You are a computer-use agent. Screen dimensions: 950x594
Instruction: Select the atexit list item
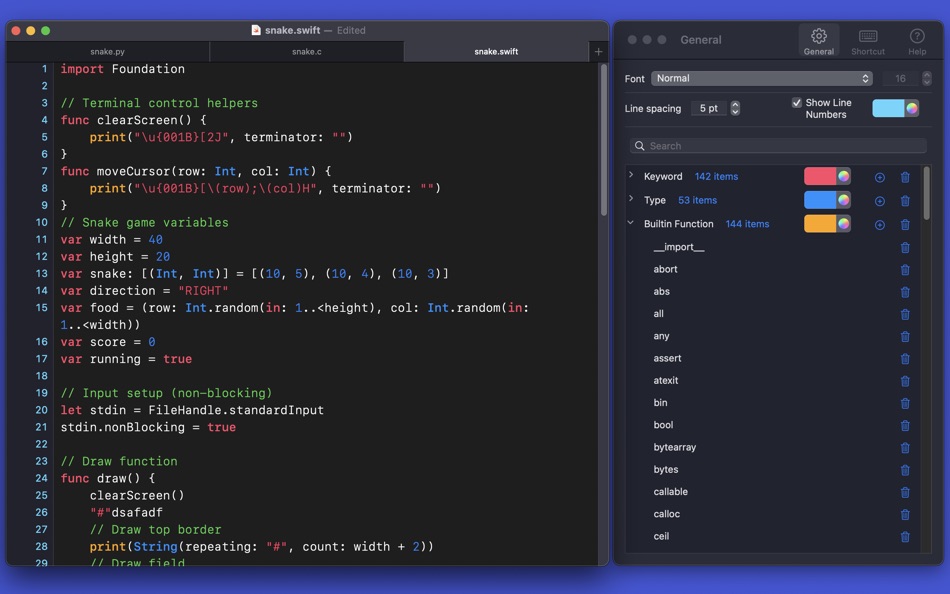[665, 381]
